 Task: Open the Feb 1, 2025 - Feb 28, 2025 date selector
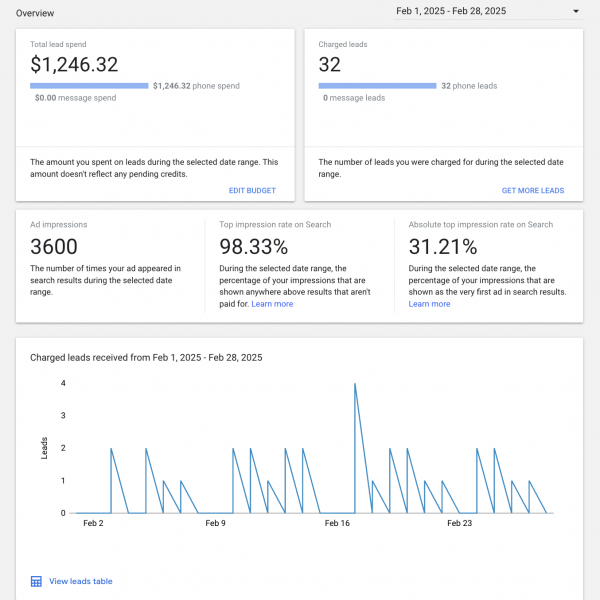pyautogui.click(x=465, y=12)
